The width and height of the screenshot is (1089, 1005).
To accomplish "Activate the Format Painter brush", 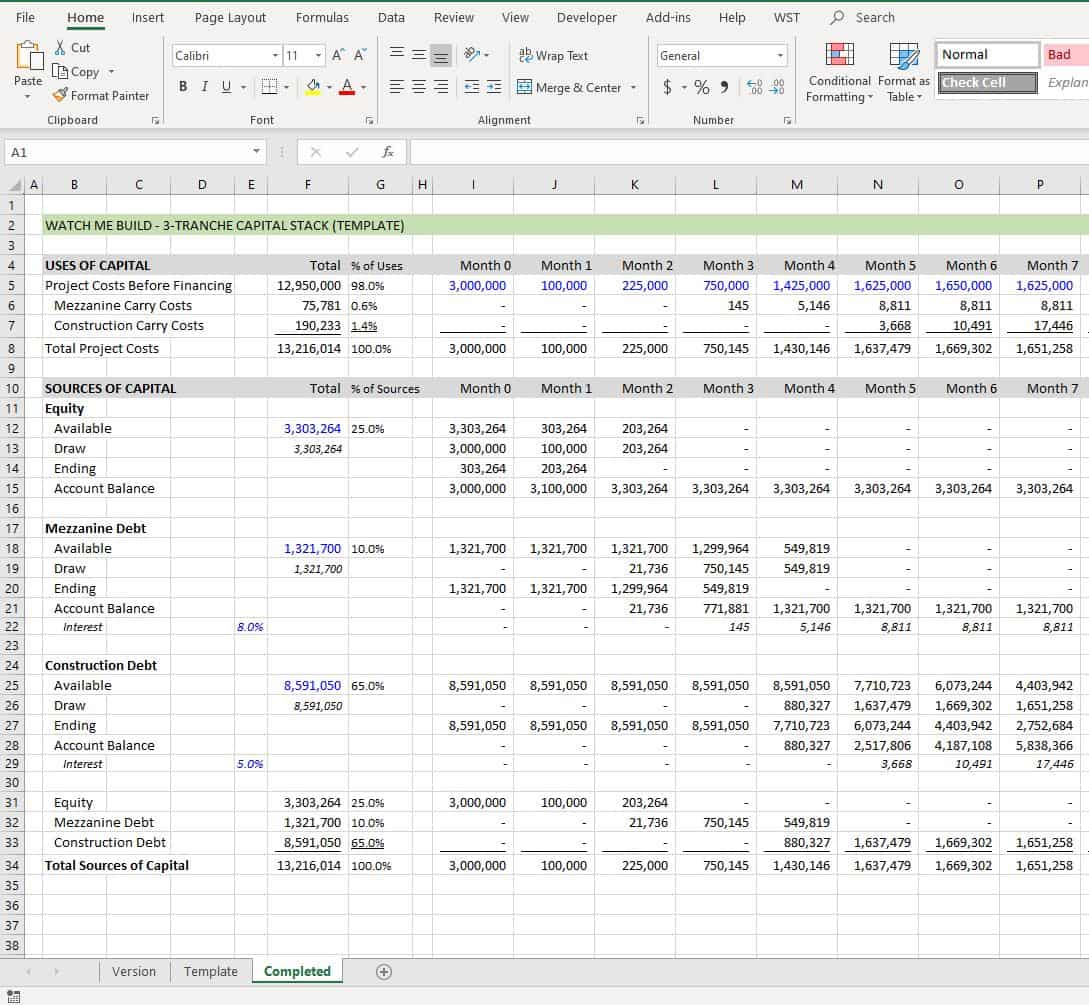I will 101,95.
